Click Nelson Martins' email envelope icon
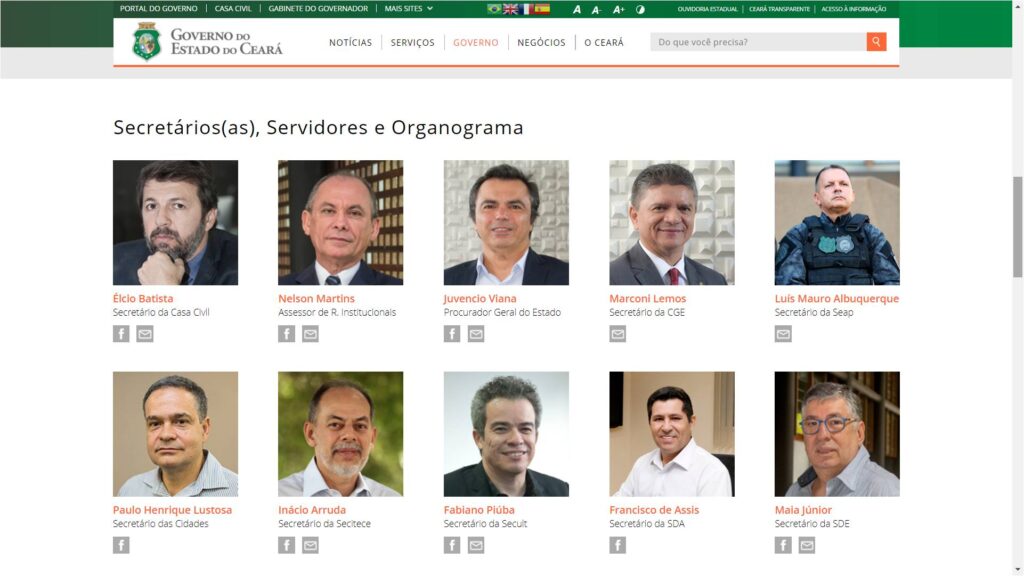 click(x=310, y=334)
